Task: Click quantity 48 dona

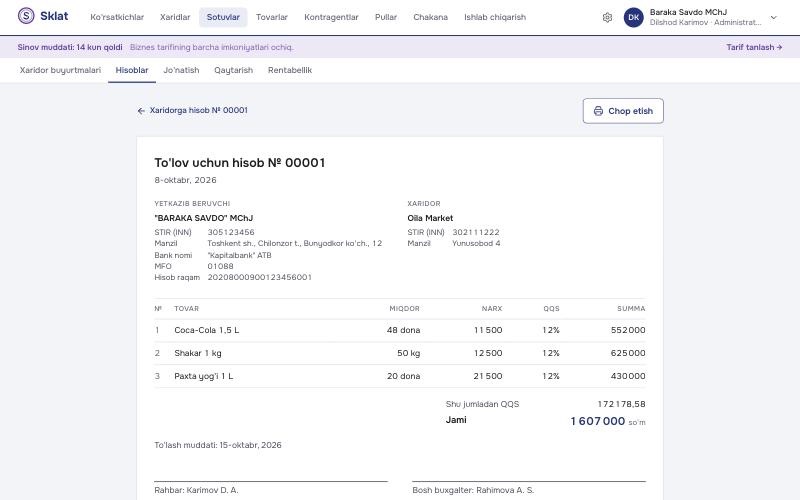Action: click(x=403, y=330)
